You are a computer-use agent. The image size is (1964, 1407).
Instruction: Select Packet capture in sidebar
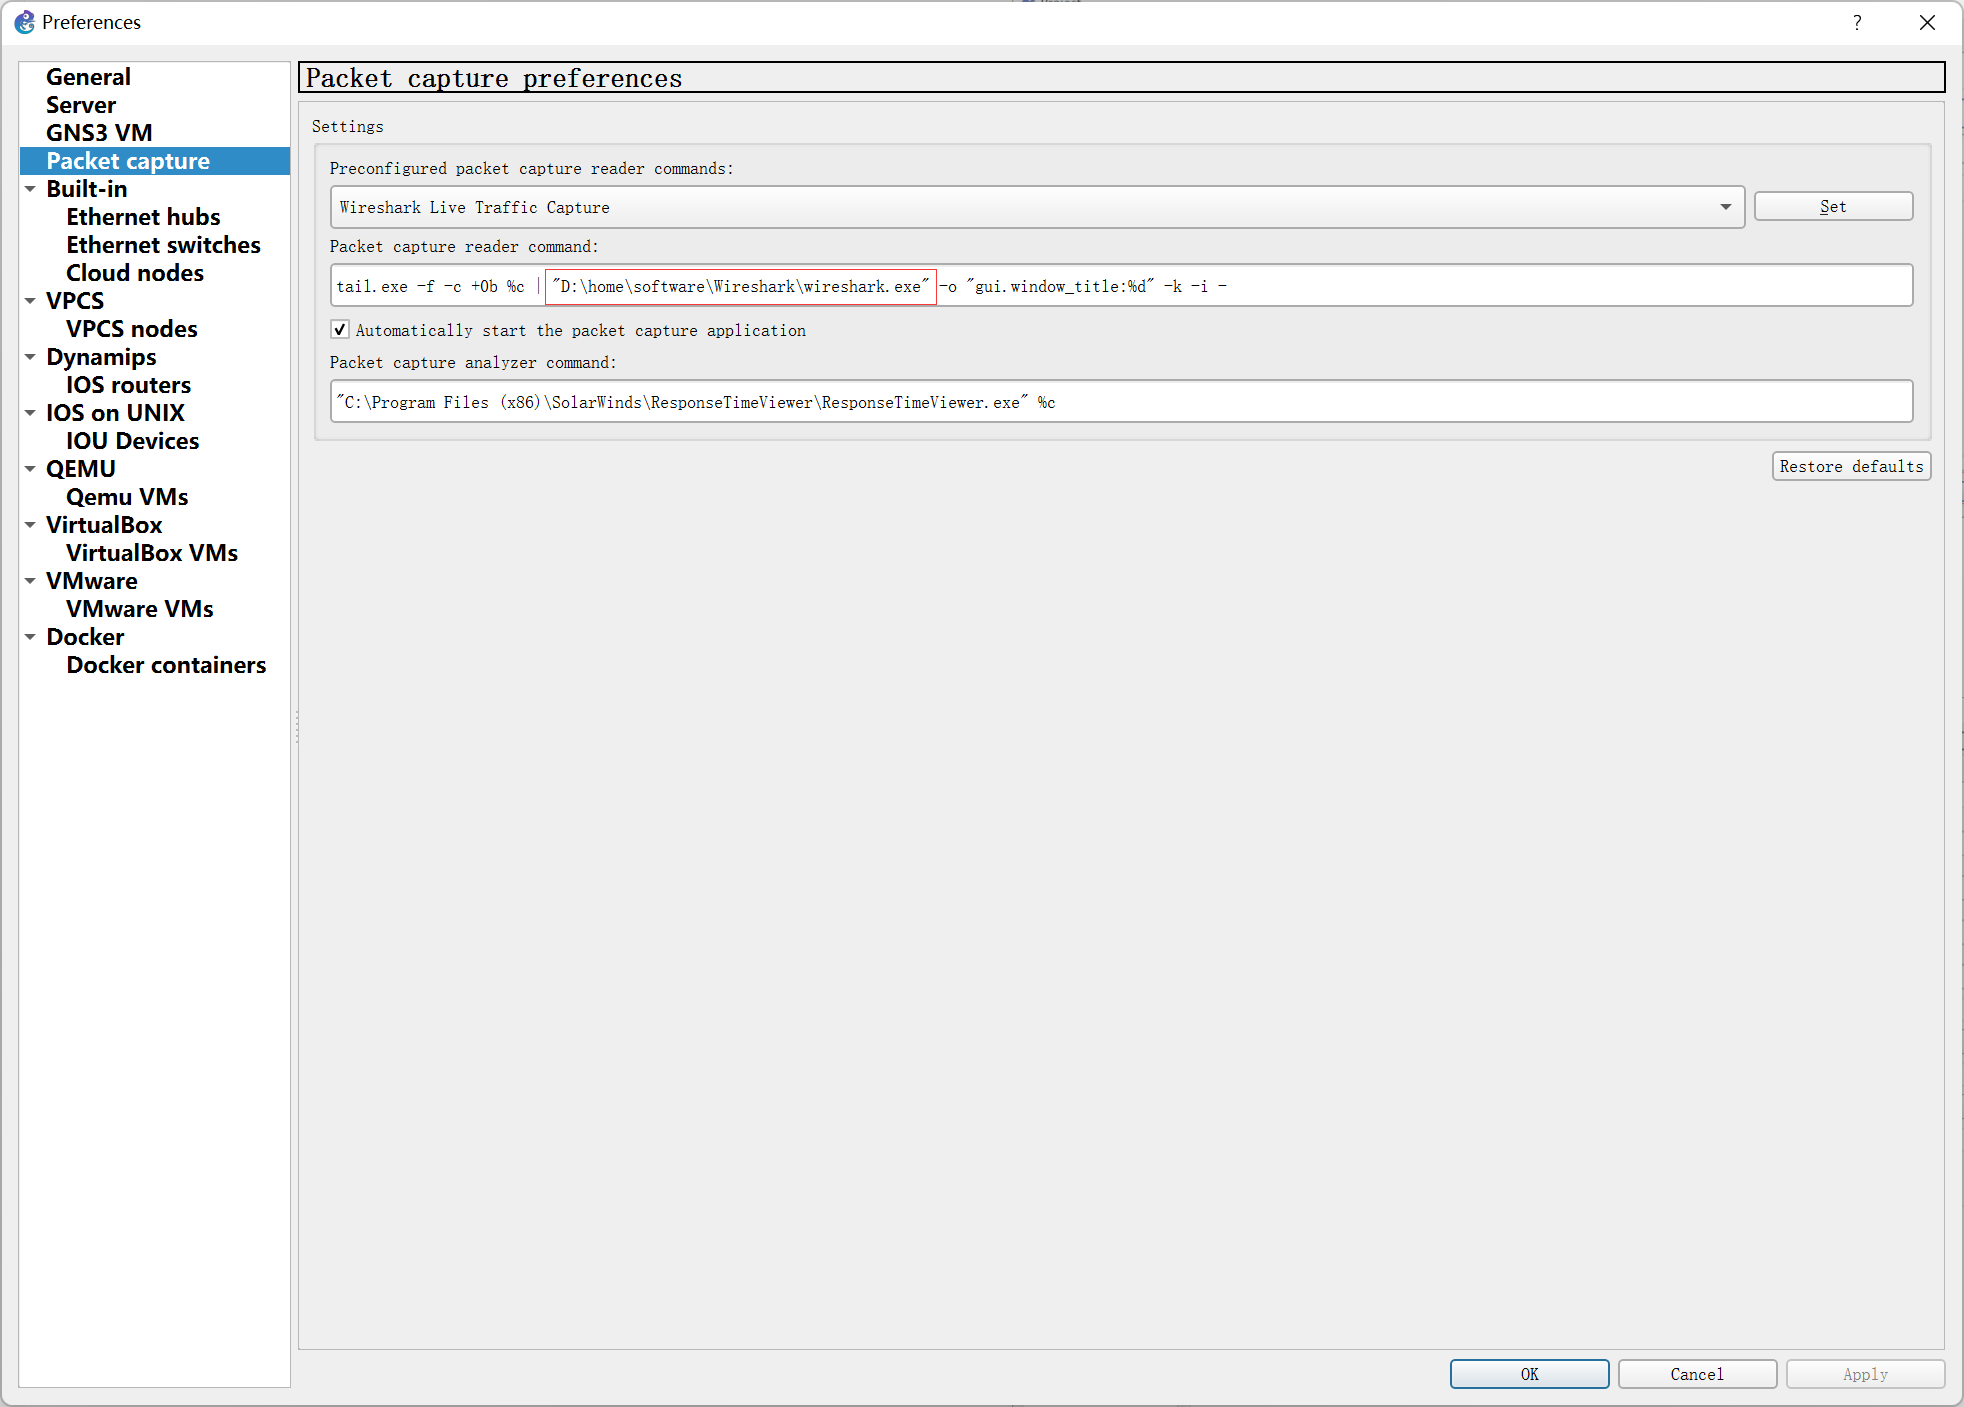[x=128, y=161]
